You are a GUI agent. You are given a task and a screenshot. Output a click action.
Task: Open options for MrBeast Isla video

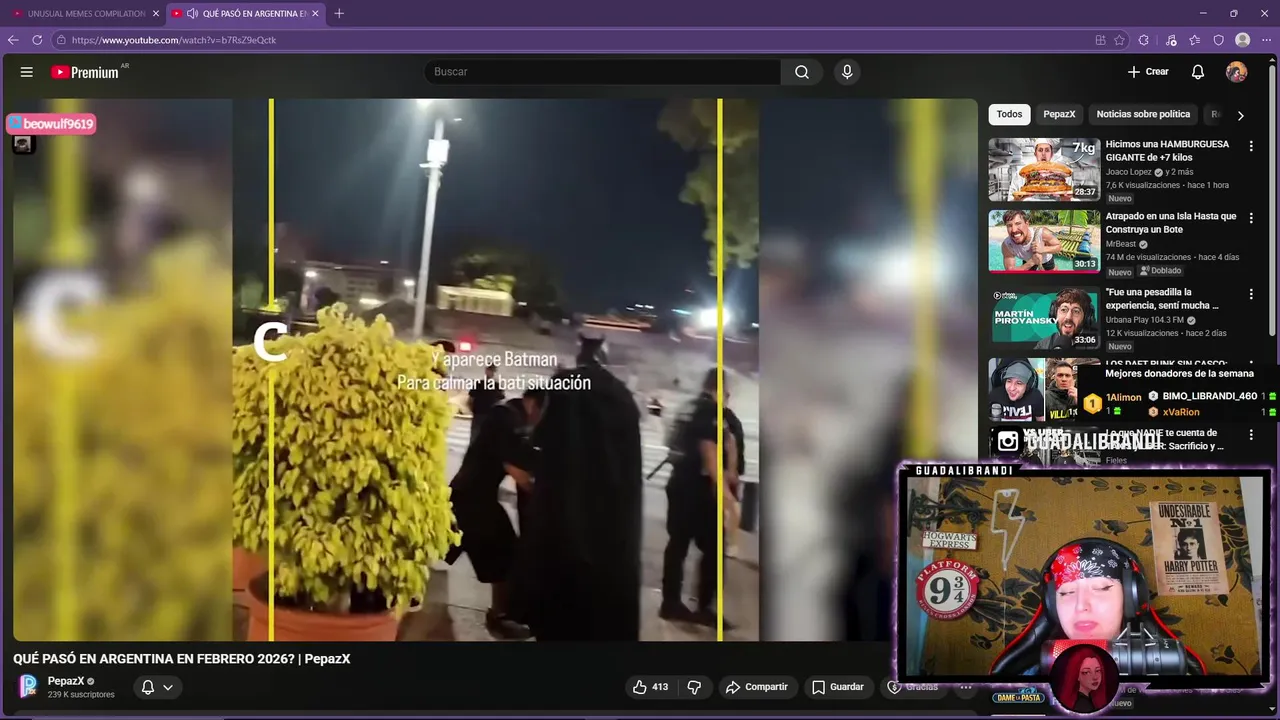click(x=1251, y=218)
